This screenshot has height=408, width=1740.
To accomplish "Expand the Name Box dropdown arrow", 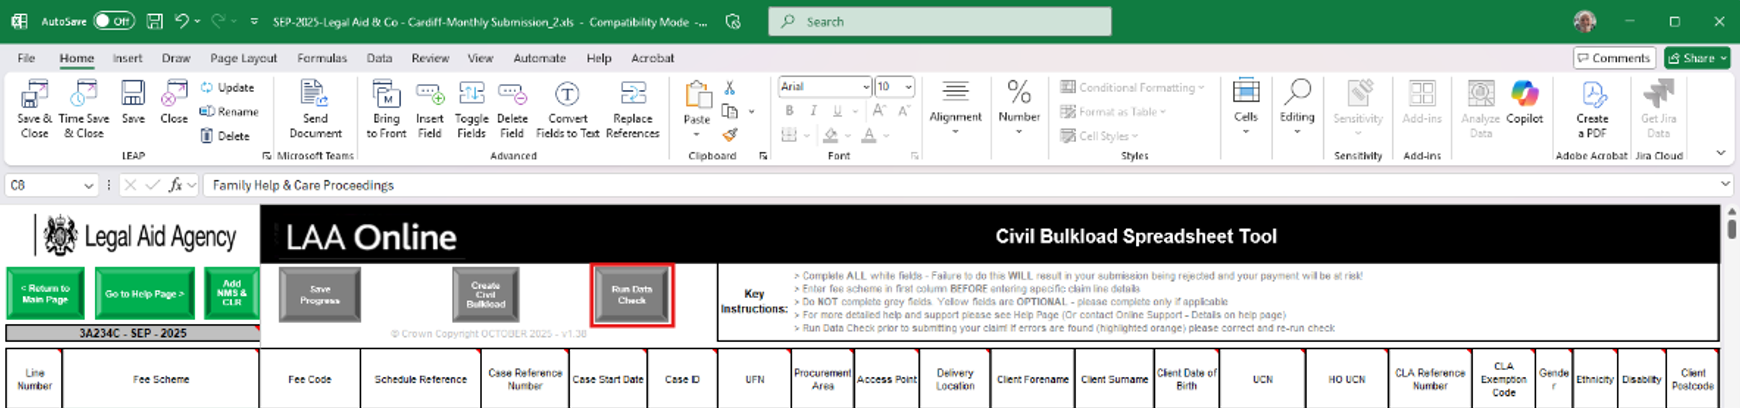I will (88, 185).
